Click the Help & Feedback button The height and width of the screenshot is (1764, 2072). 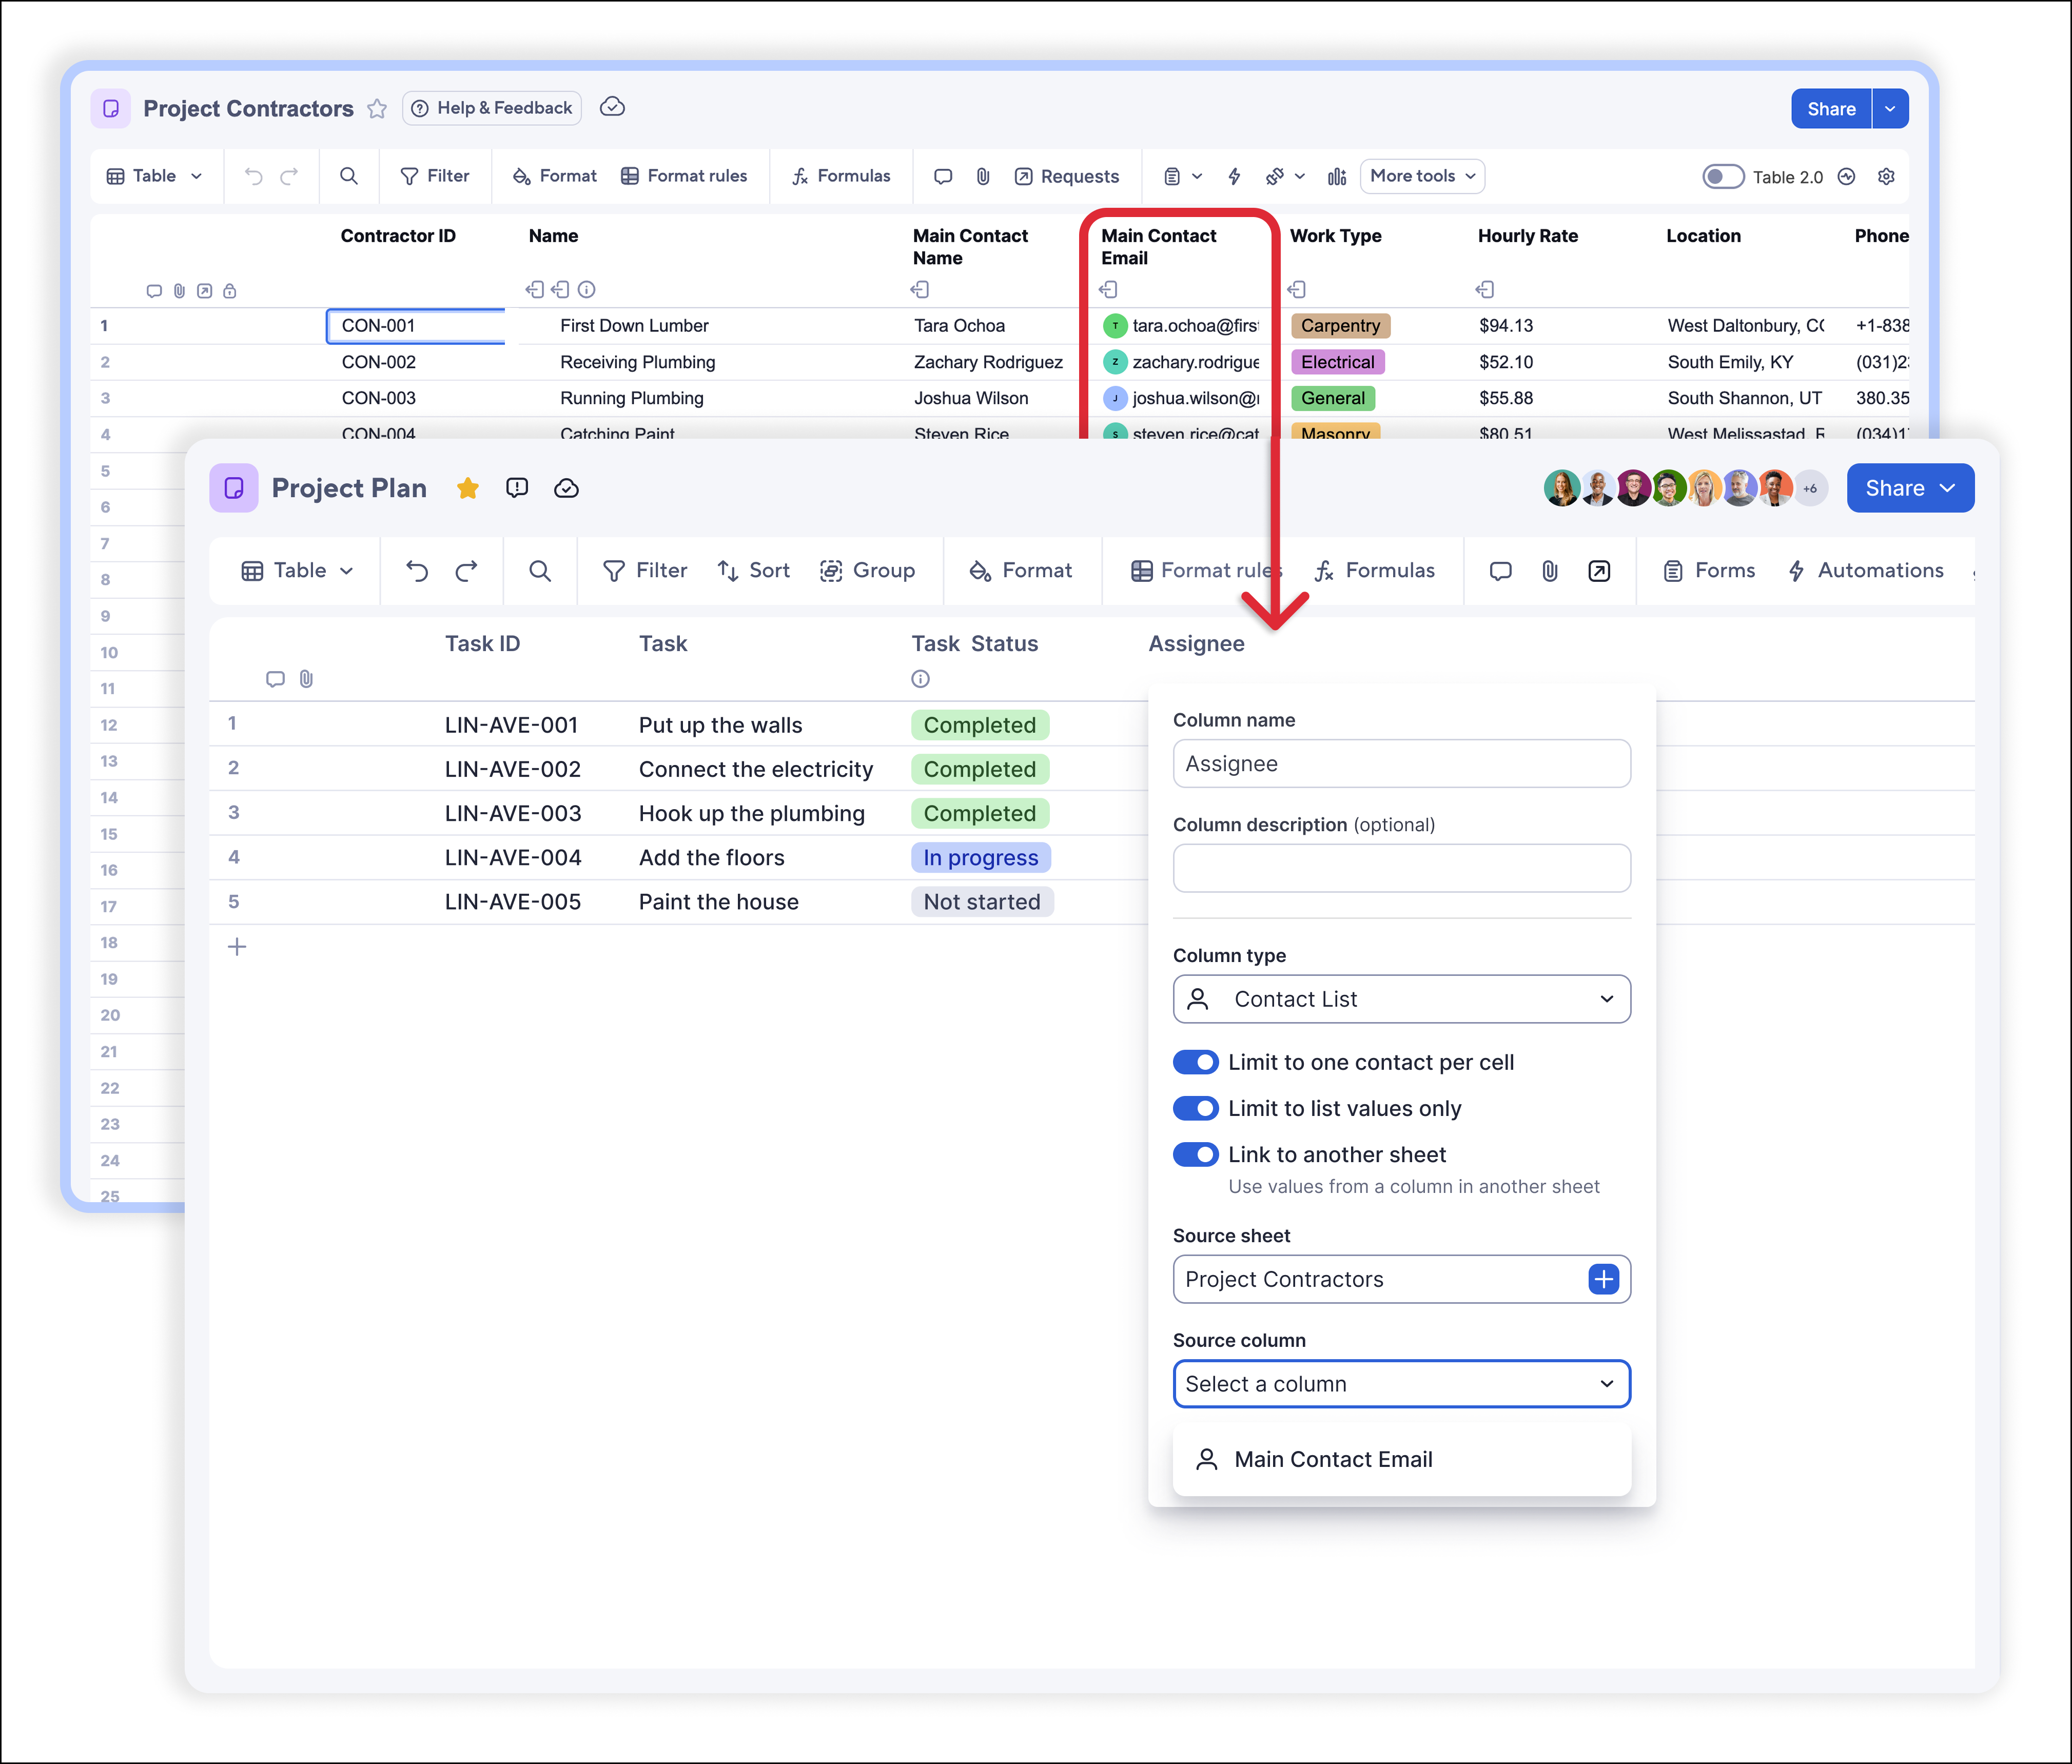pyautogui.click(x=492, y=108)
